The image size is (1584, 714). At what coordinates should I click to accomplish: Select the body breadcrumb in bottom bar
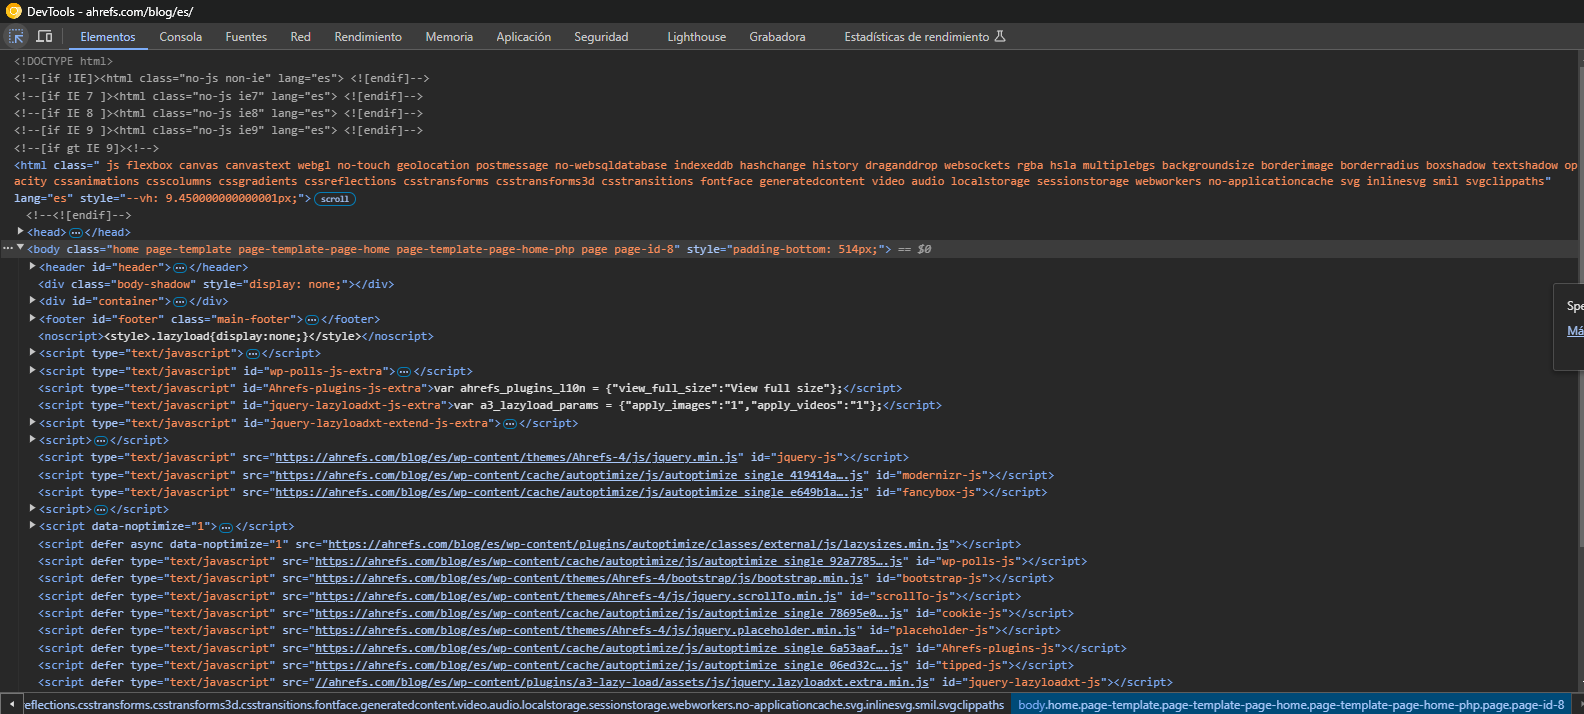pyautogui.click(x=1290, y=705)
